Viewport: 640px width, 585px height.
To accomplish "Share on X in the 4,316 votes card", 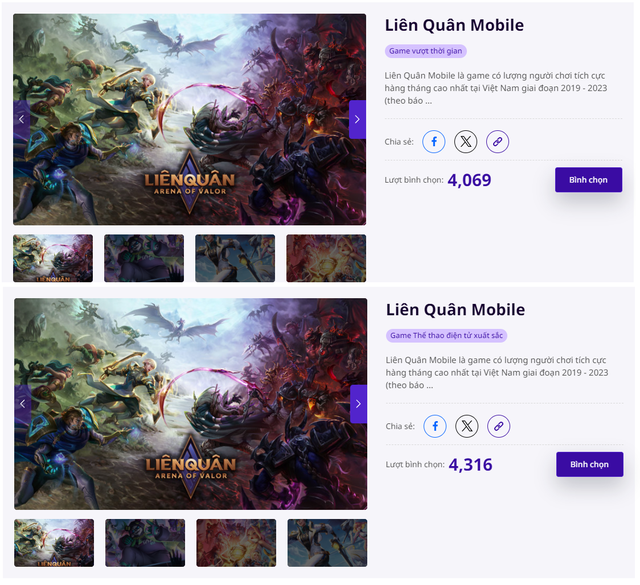I will point(467,426).
